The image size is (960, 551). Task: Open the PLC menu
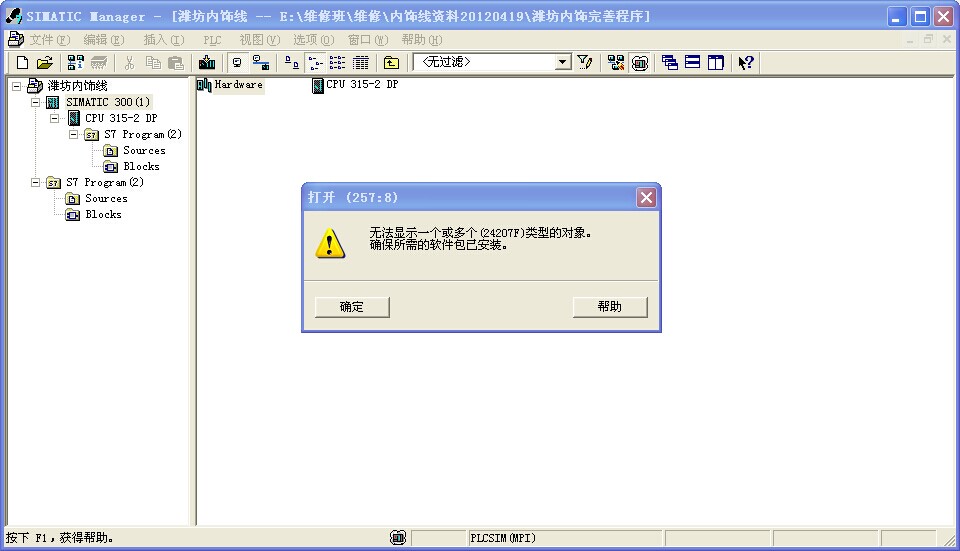212,40
